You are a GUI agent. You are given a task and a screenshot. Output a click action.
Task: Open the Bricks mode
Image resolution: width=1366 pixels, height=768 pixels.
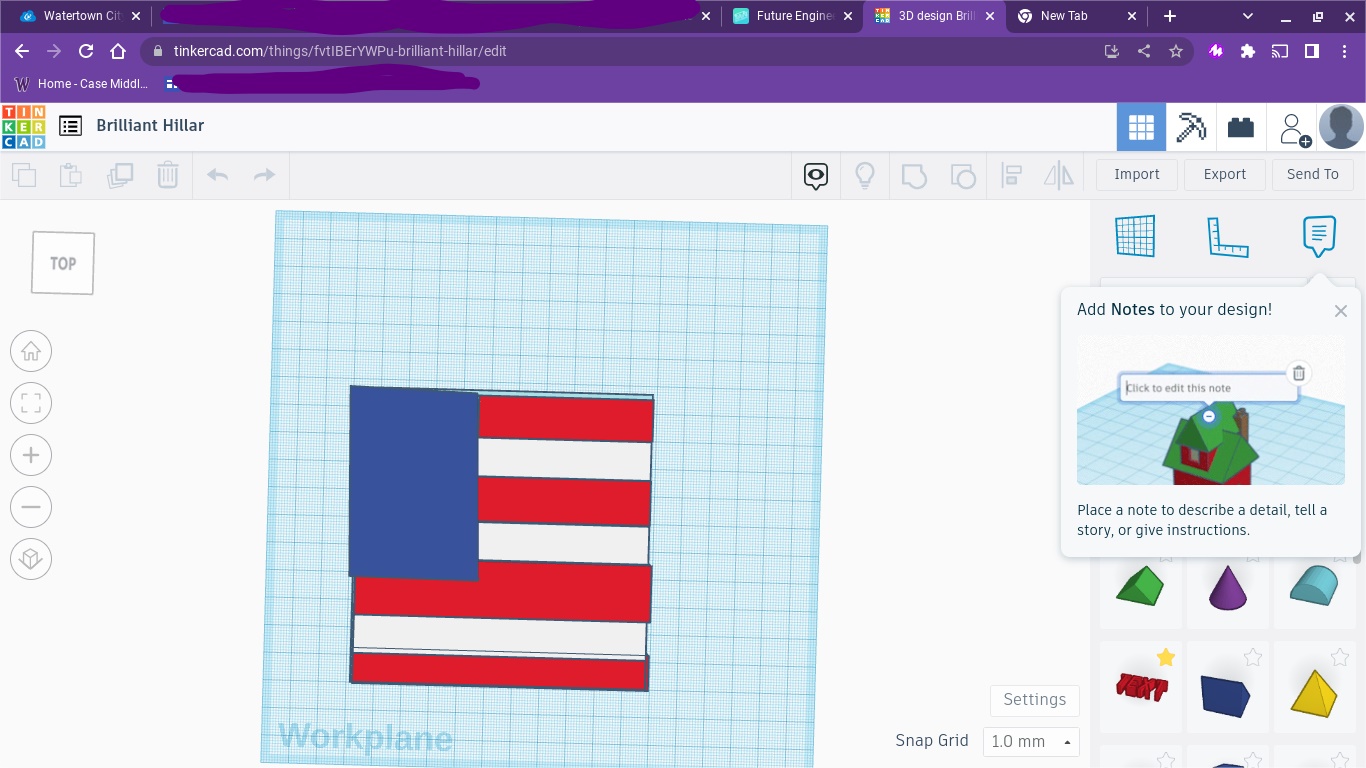[1241, 127]
